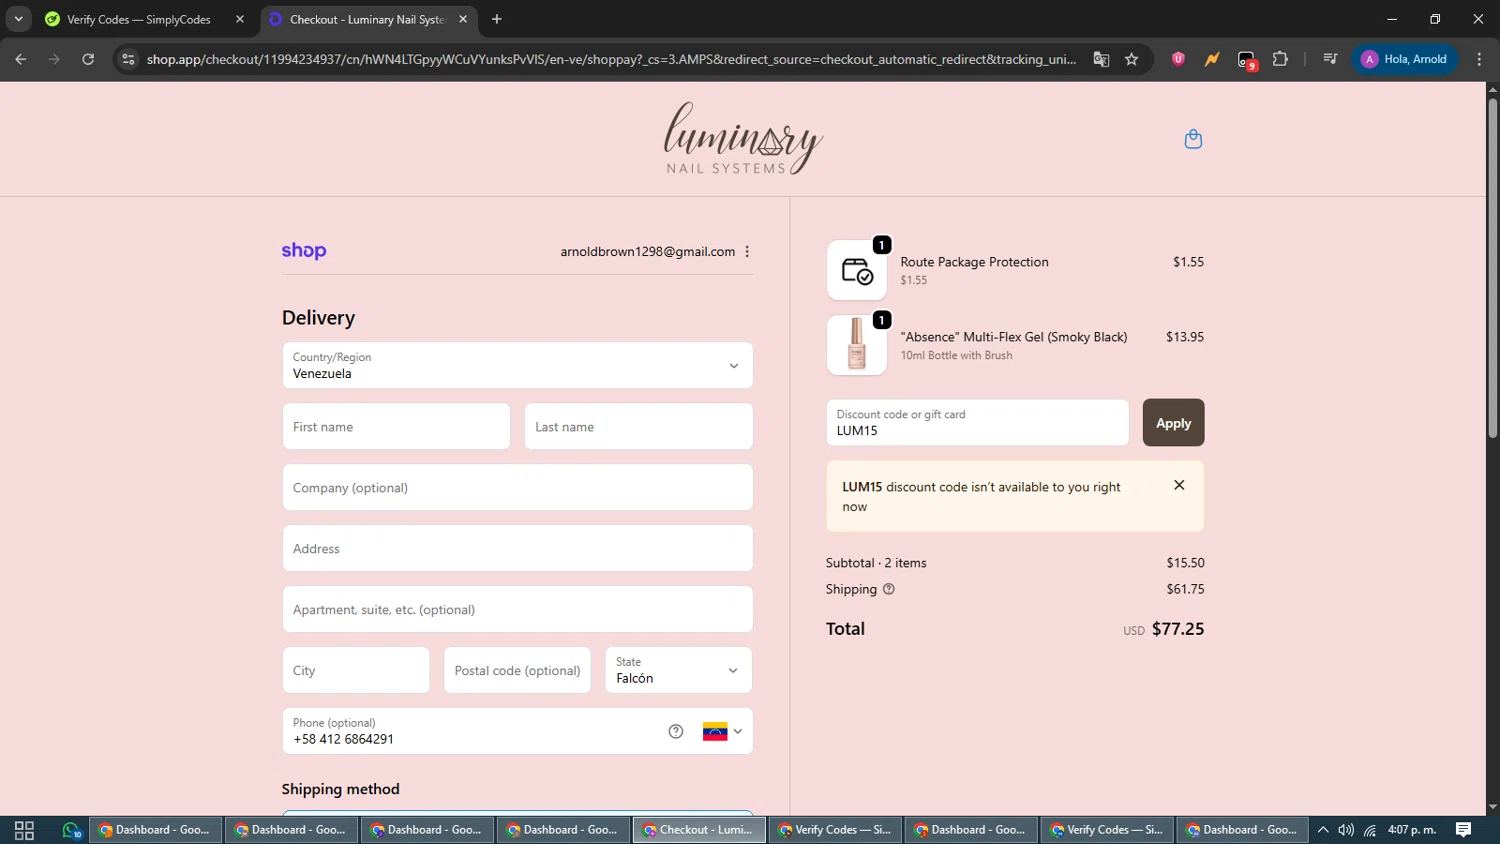Open the media controls icon in toolbar

(1330, 59)
